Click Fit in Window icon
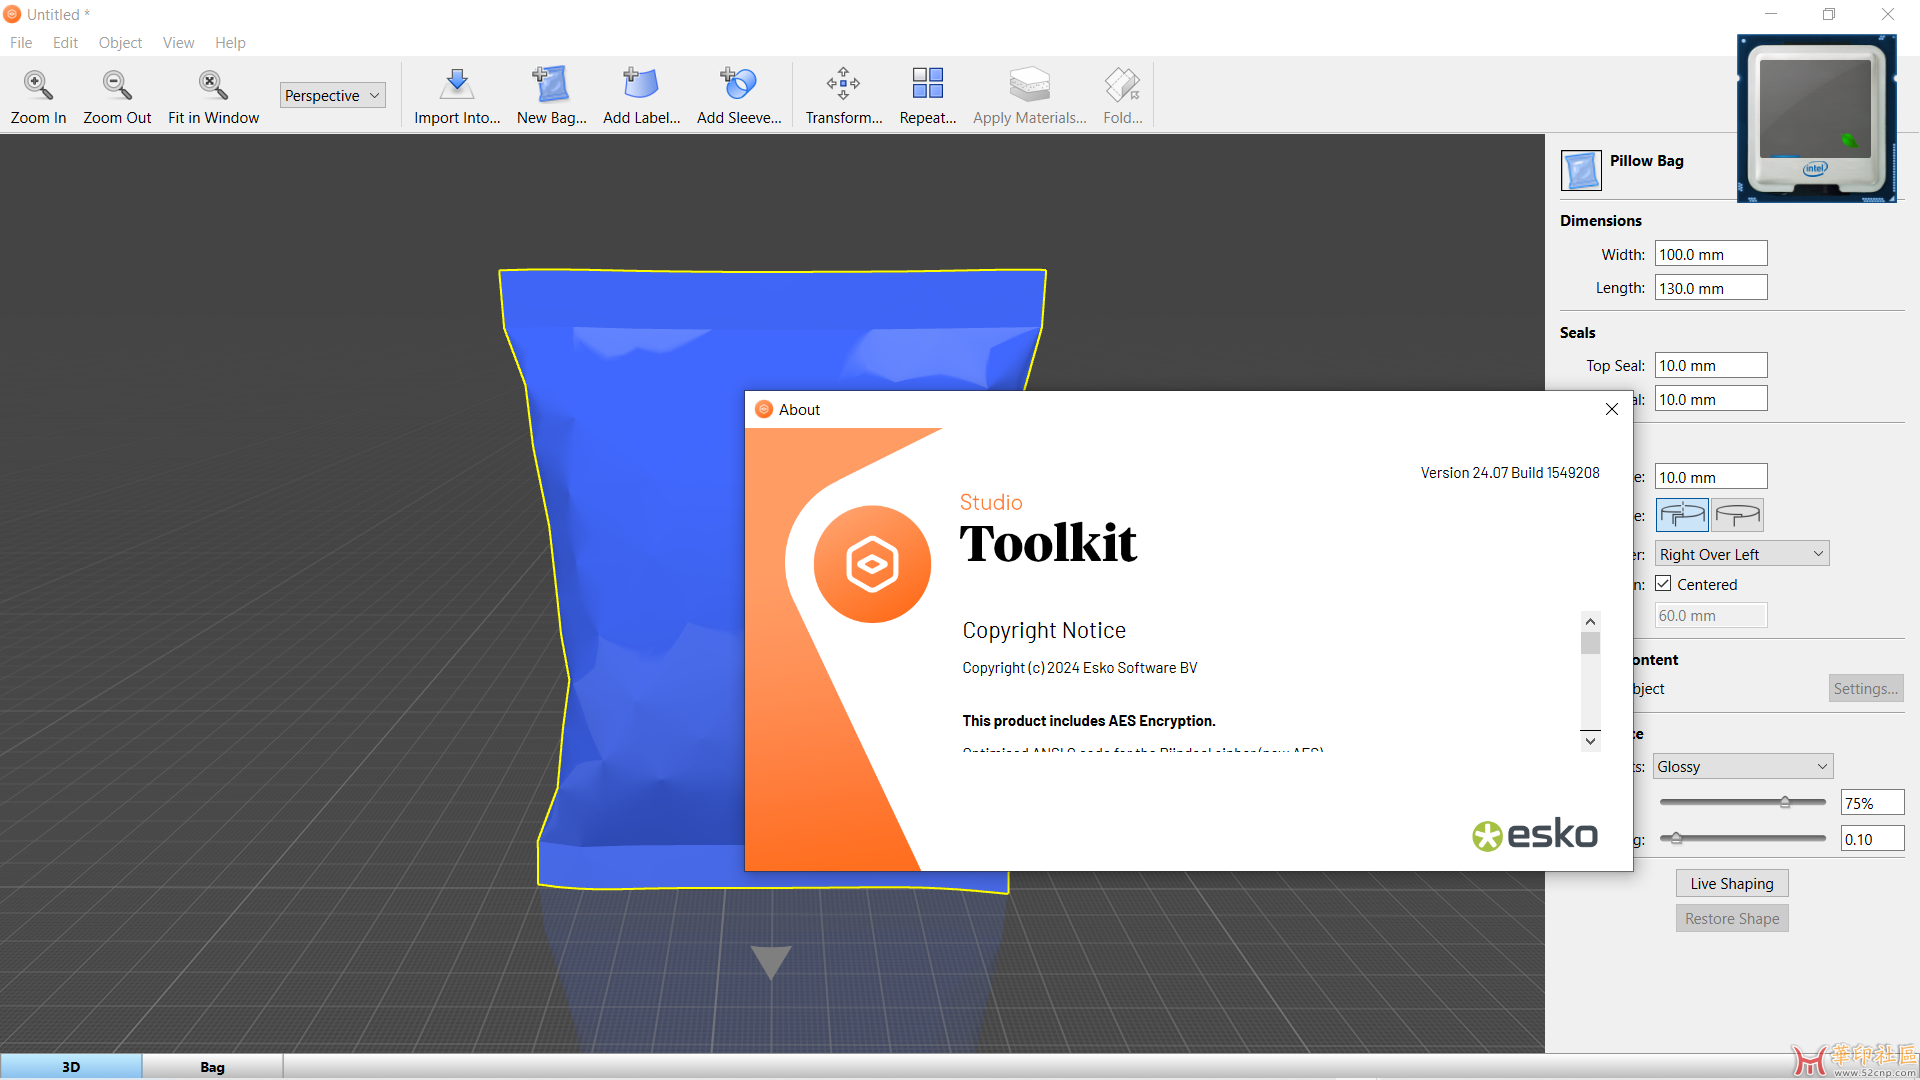 (213, 85)
